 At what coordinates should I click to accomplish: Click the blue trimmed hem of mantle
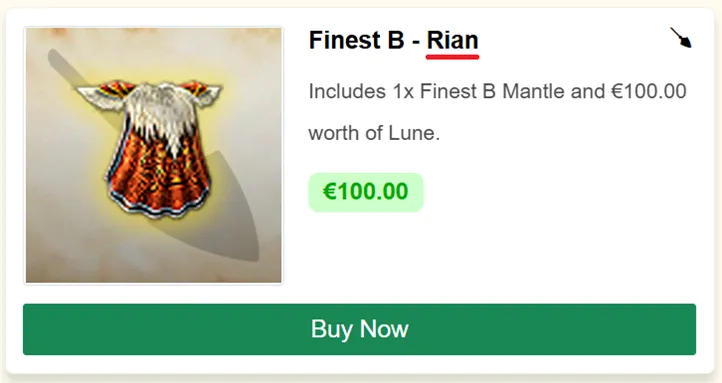point(157,208)
